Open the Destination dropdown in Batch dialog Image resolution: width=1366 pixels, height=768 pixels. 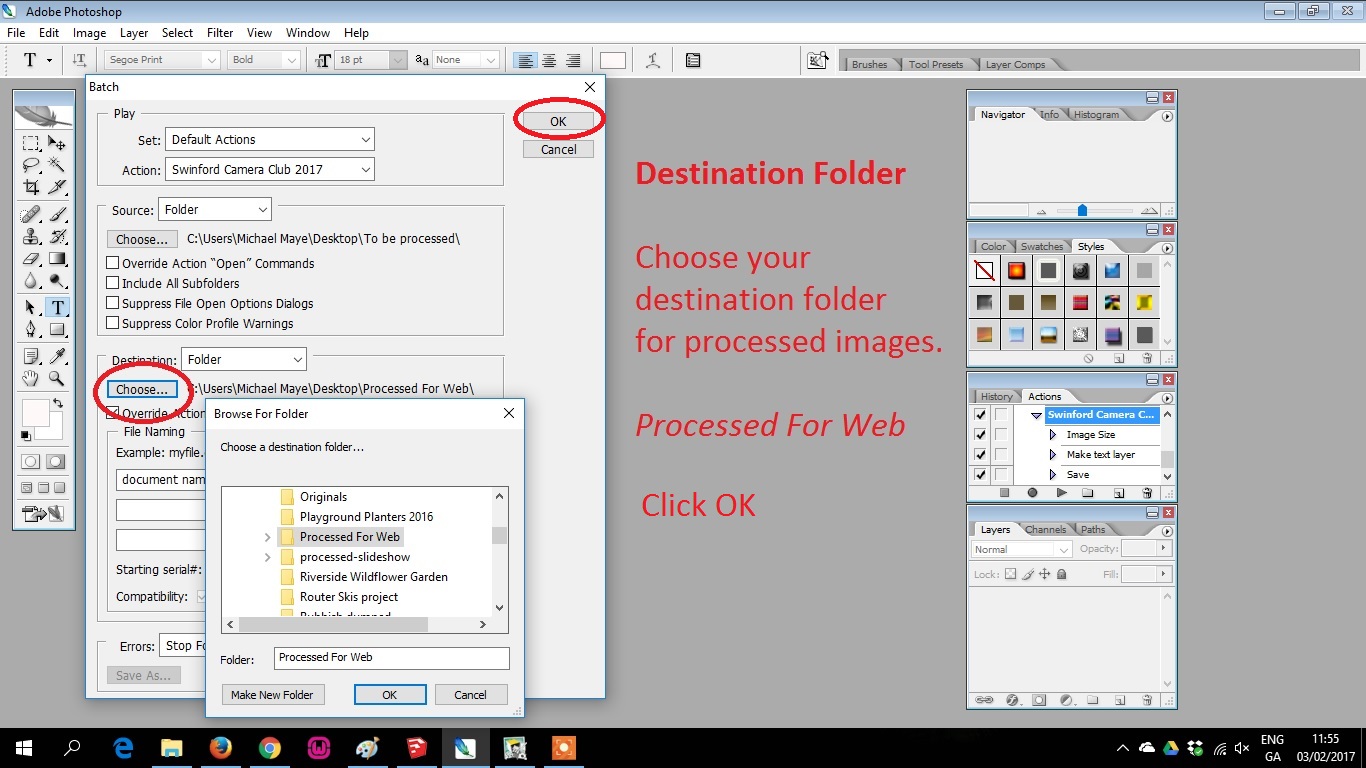click(x=244, y=360)
